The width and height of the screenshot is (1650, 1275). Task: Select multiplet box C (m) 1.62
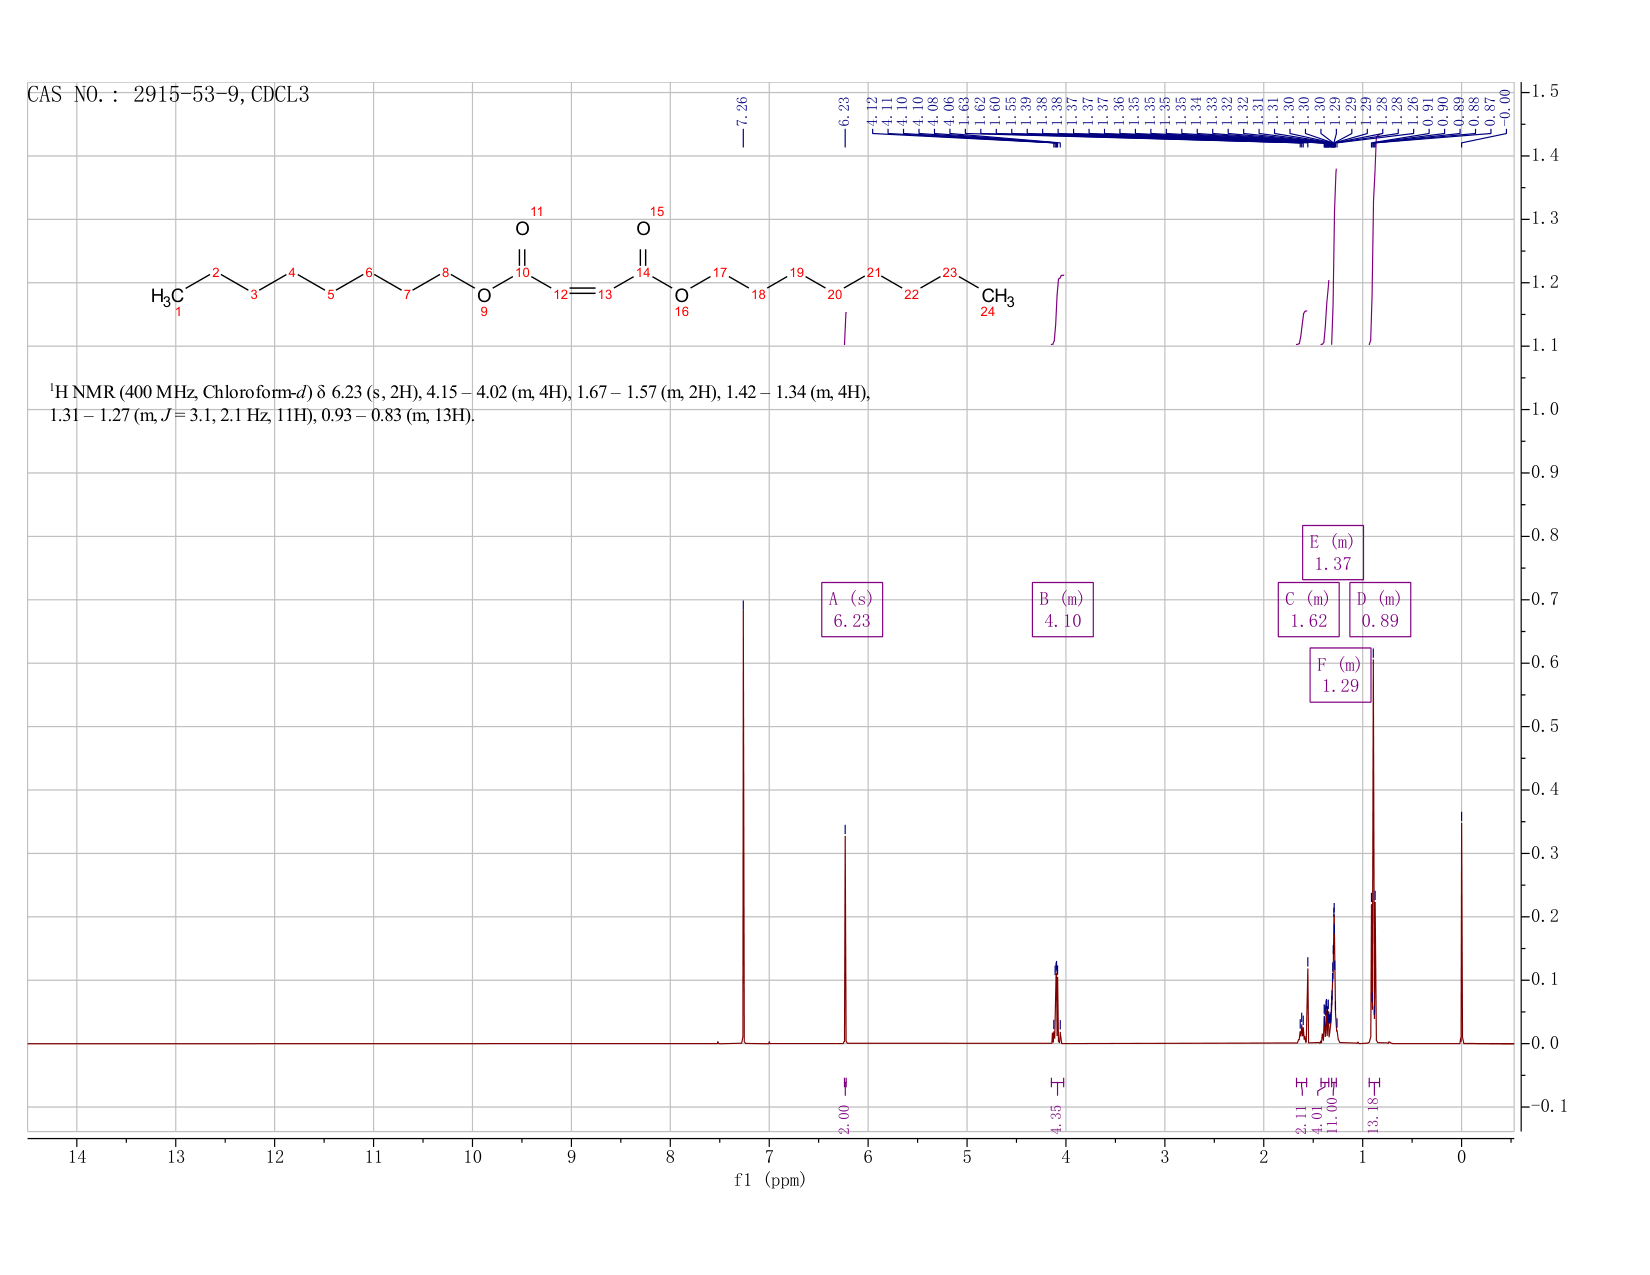[1308, 609]
